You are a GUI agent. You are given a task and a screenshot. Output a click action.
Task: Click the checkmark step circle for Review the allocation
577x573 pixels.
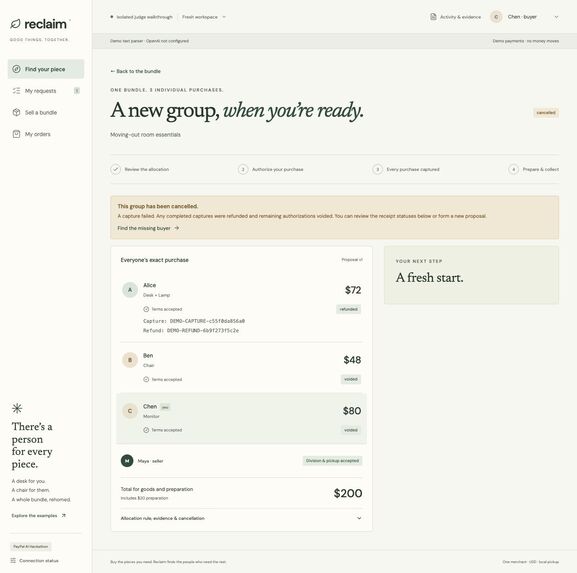point(116,169)
